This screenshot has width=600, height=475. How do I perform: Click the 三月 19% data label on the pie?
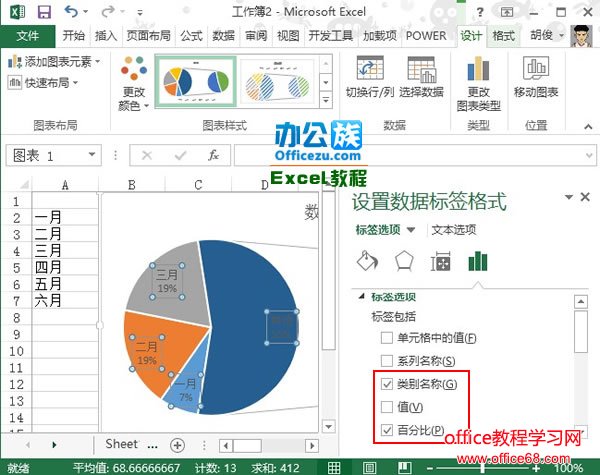167,281
